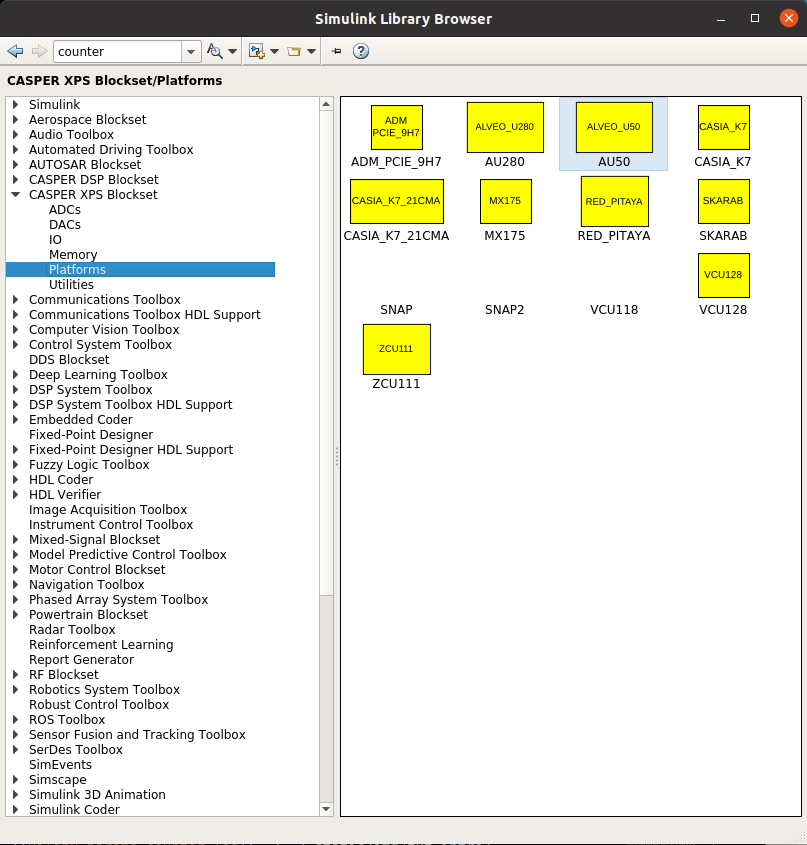Viewport: 807px width, 845px height.
Task: Pin the library browser on top
Action: click(336, 51)
